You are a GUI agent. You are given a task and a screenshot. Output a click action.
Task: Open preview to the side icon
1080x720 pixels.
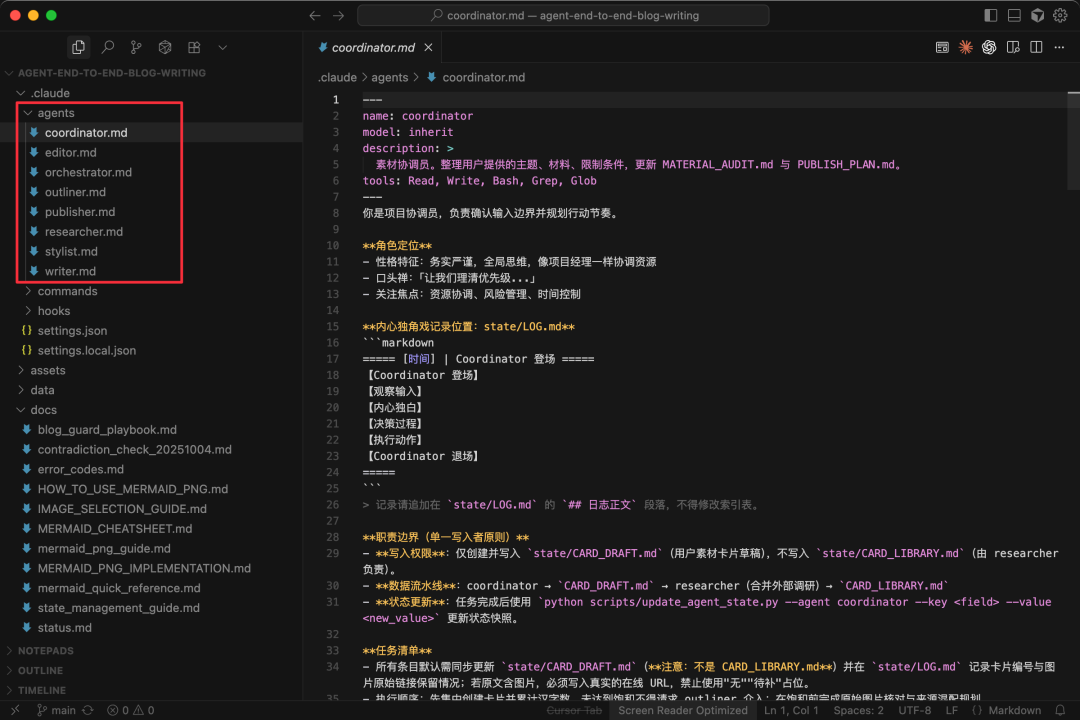click(1012, 47)
